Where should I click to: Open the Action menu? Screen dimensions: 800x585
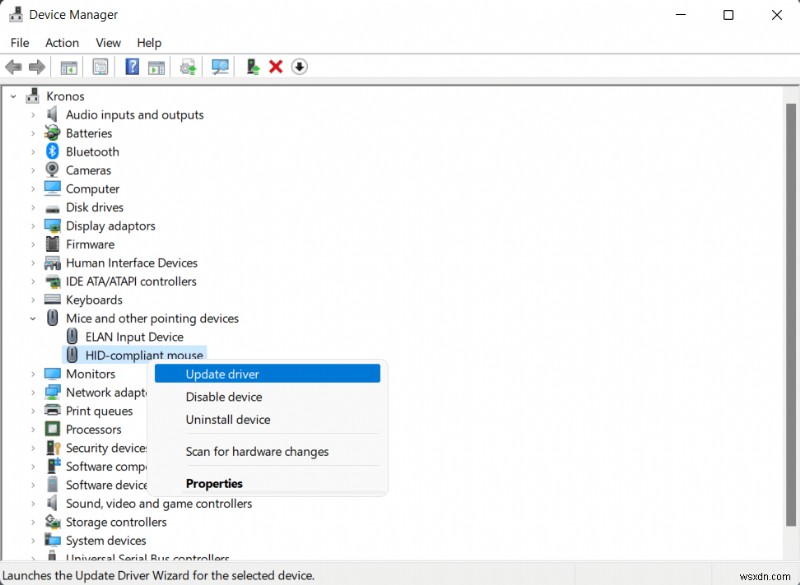[62, 42]
